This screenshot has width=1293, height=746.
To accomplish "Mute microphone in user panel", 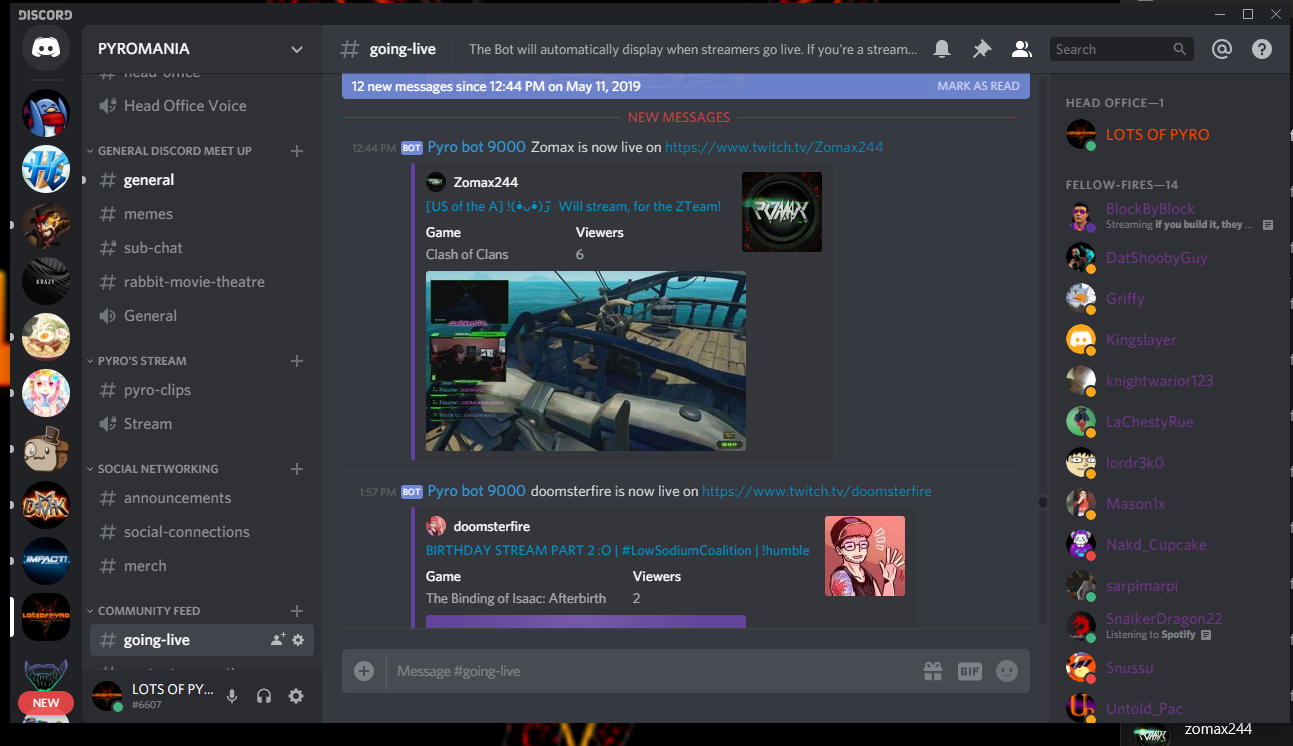I will (232, 696).
